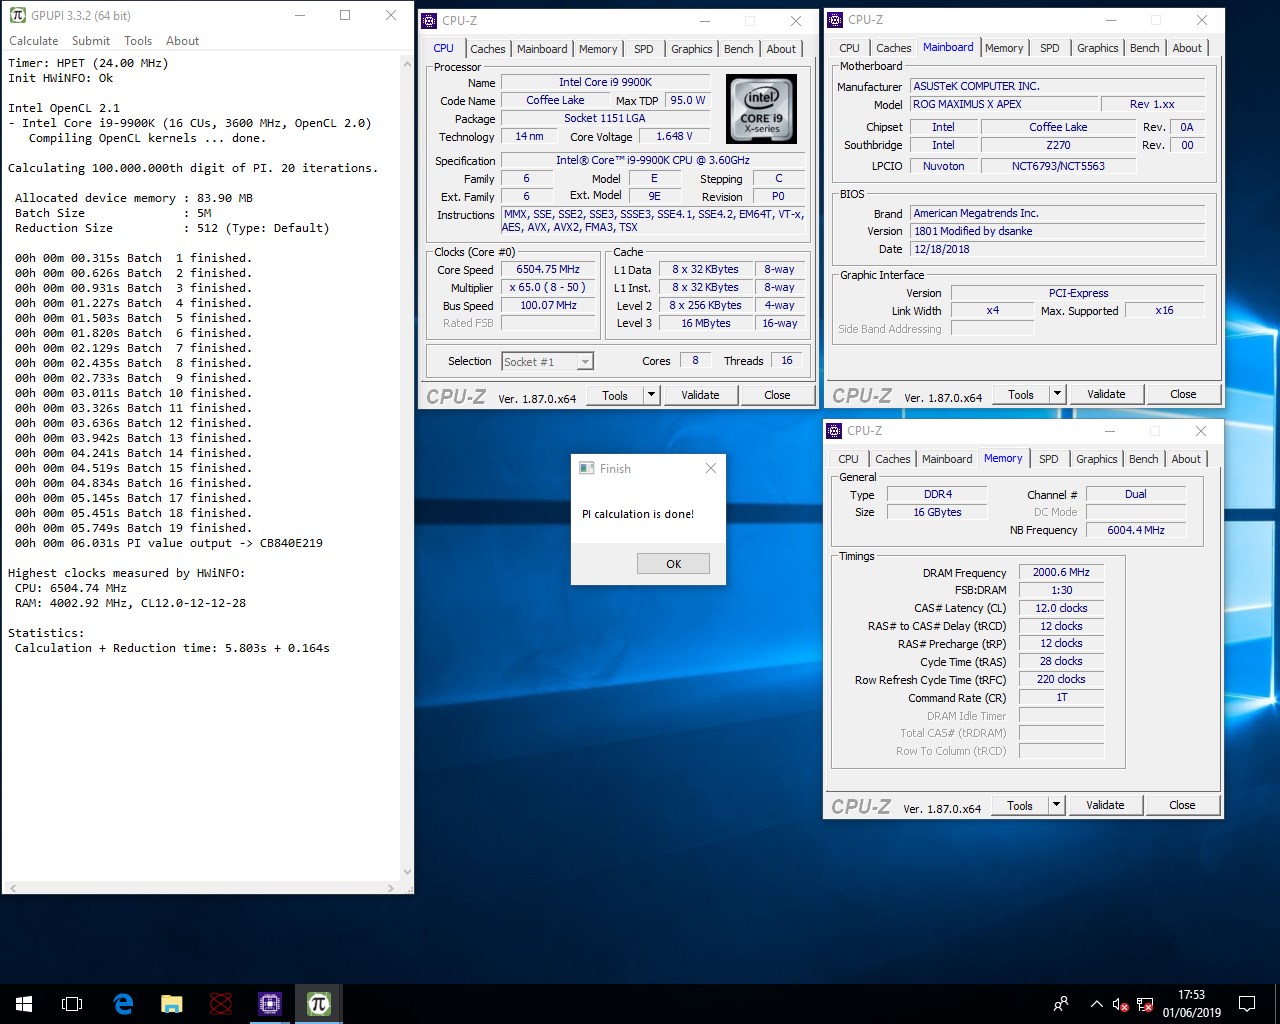Switch to the SPD tab in the Memory CPU-Z window
Screen dimensions: 1280x1024
(x=1049, y=458)
